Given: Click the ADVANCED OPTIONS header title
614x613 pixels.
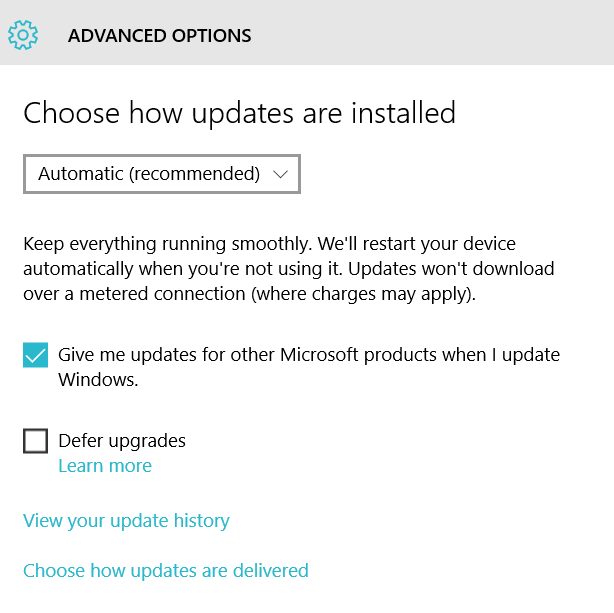Looking at the screenshot, I should point(159,36).
